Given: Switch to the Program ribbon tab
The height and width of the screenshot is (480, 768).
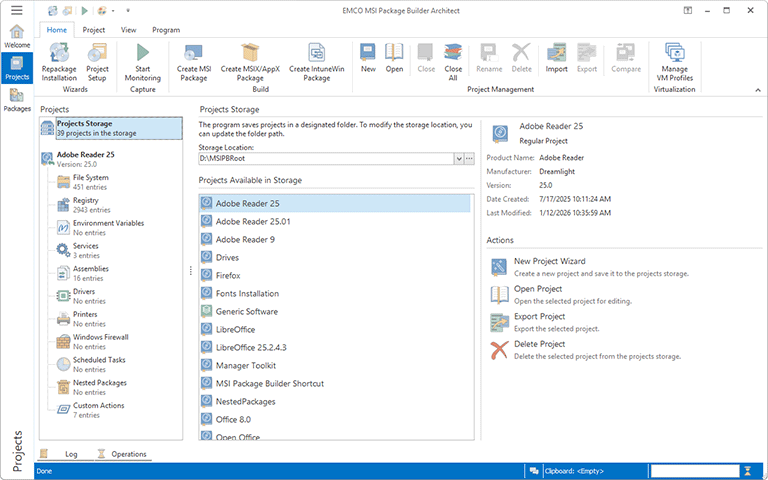Looking at the screenshot, I should pos(166,30).
